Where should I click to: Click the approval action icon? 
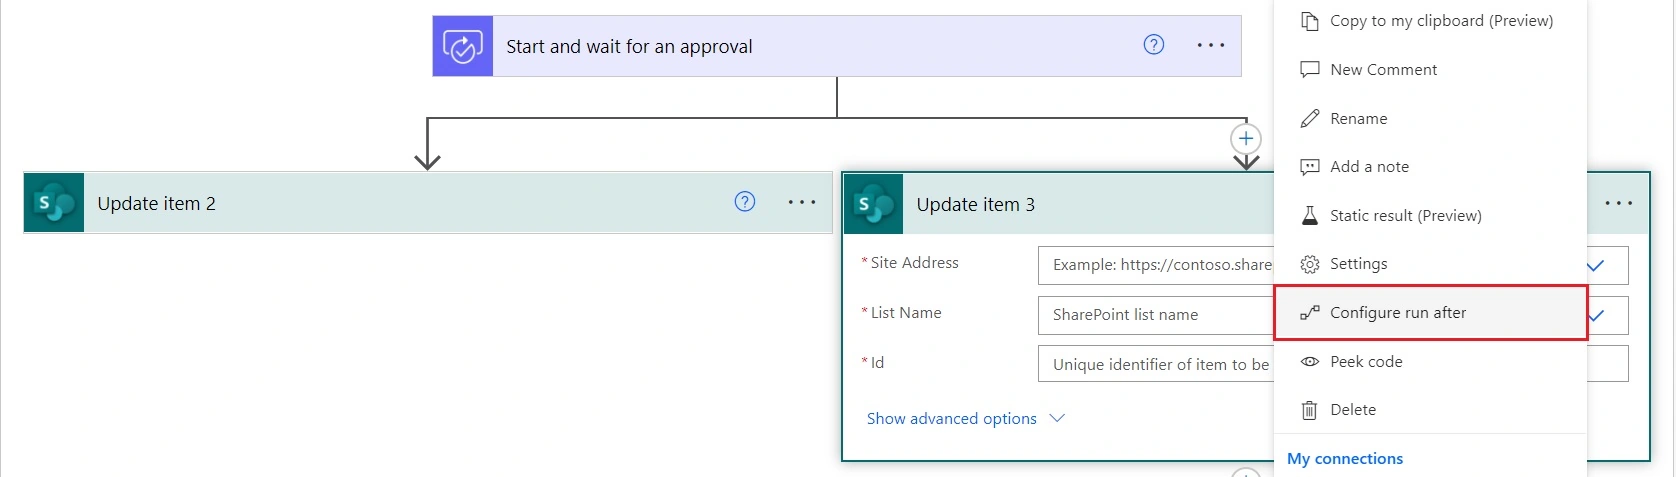pyautogui.click(x=463, y=46)
